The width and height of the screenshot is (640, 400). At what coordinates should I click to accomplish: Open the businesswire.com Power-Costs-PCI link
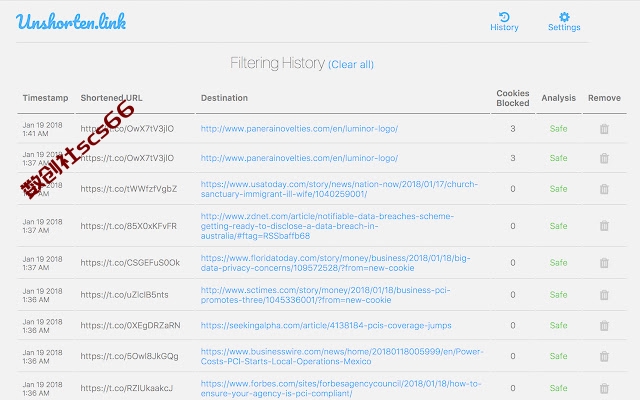(x=342, y=356)
